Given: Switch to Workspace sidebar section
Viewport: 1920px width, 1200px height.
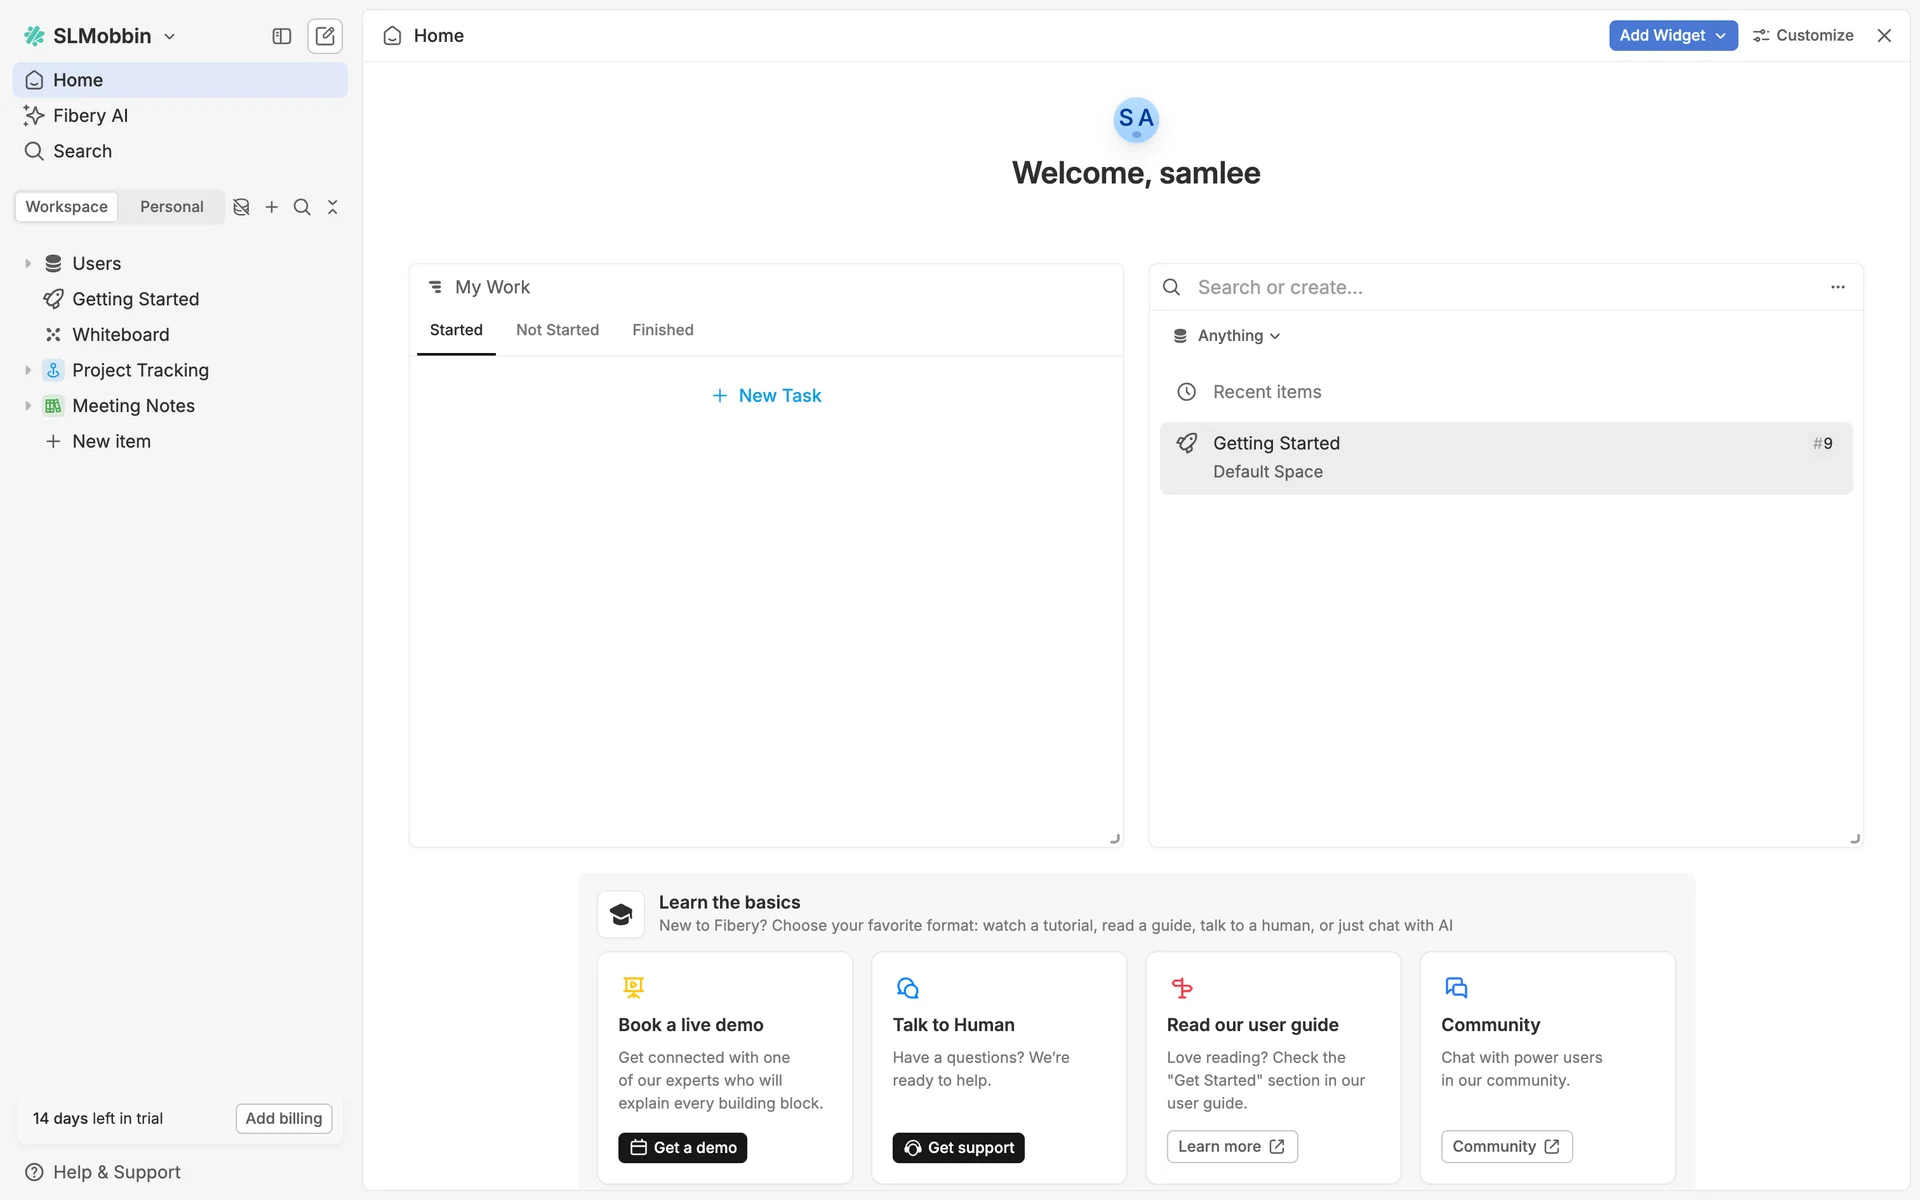Looking at the screenshot, I should tap(67, 207).
